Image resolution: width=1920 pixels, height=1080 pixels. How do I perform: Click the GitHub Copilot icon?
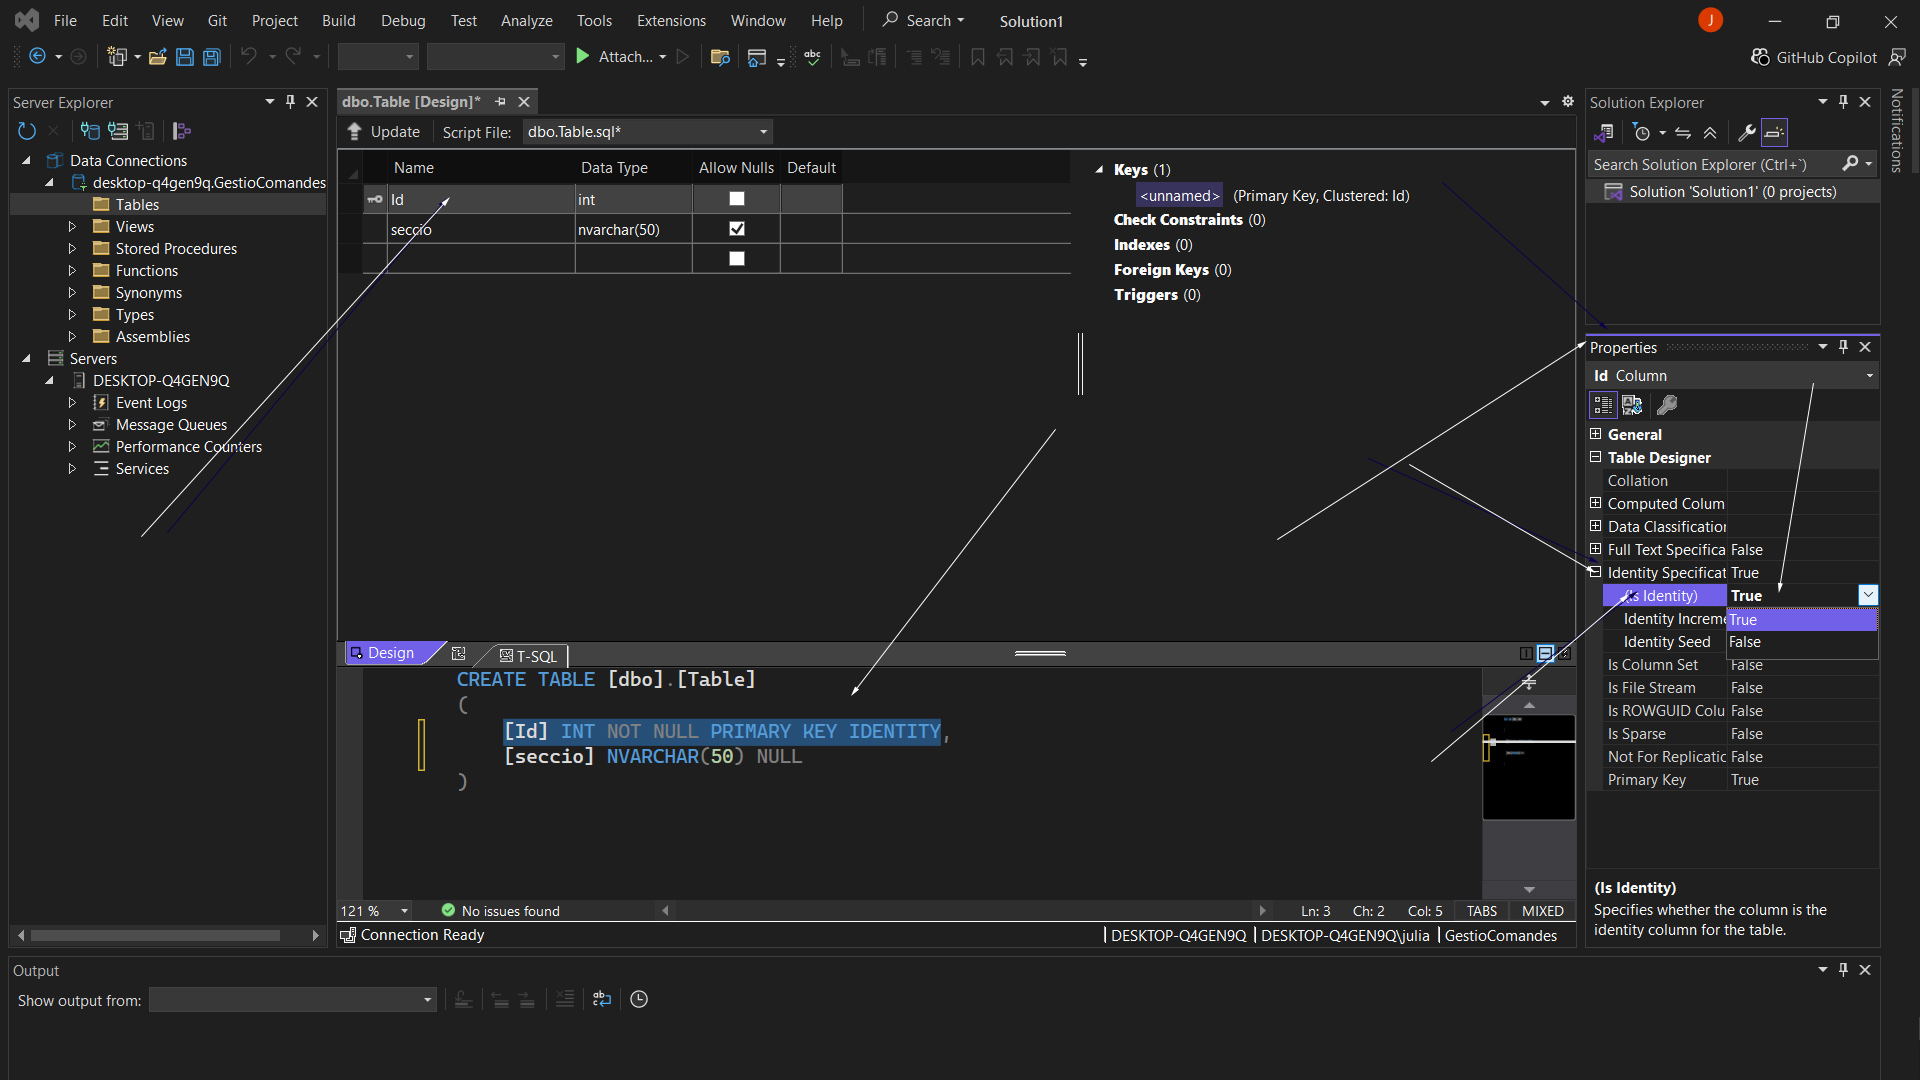click(x=1760, y=57)
